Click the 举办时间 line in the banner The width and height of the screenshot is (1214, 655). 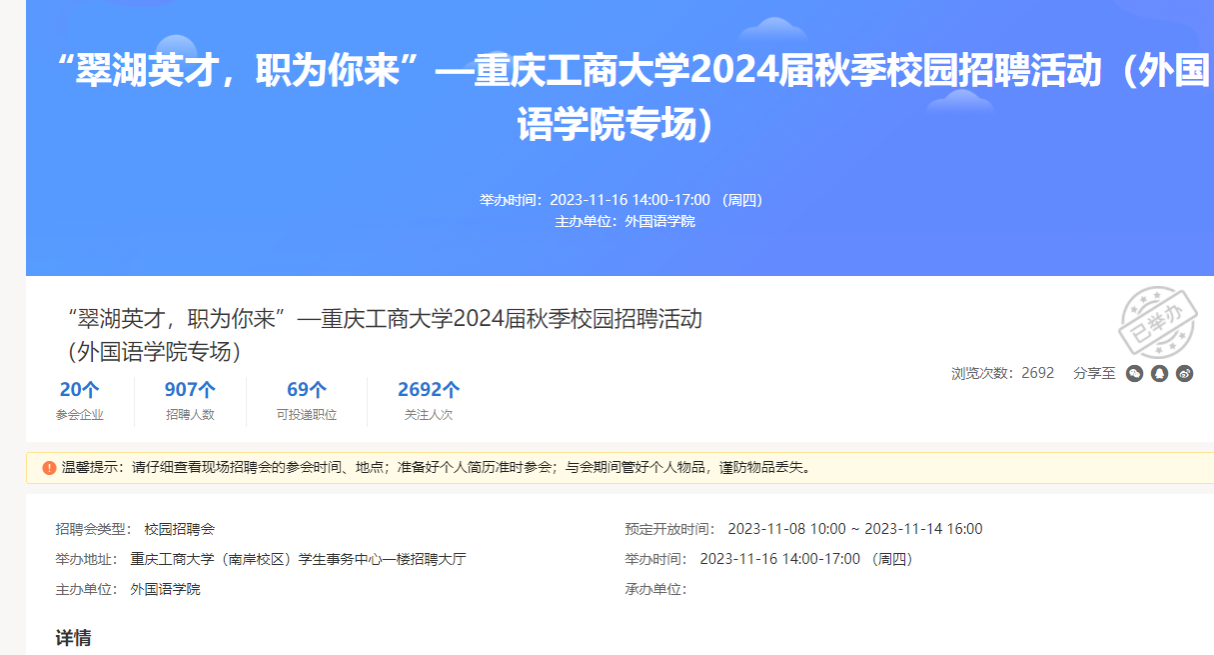620,200
